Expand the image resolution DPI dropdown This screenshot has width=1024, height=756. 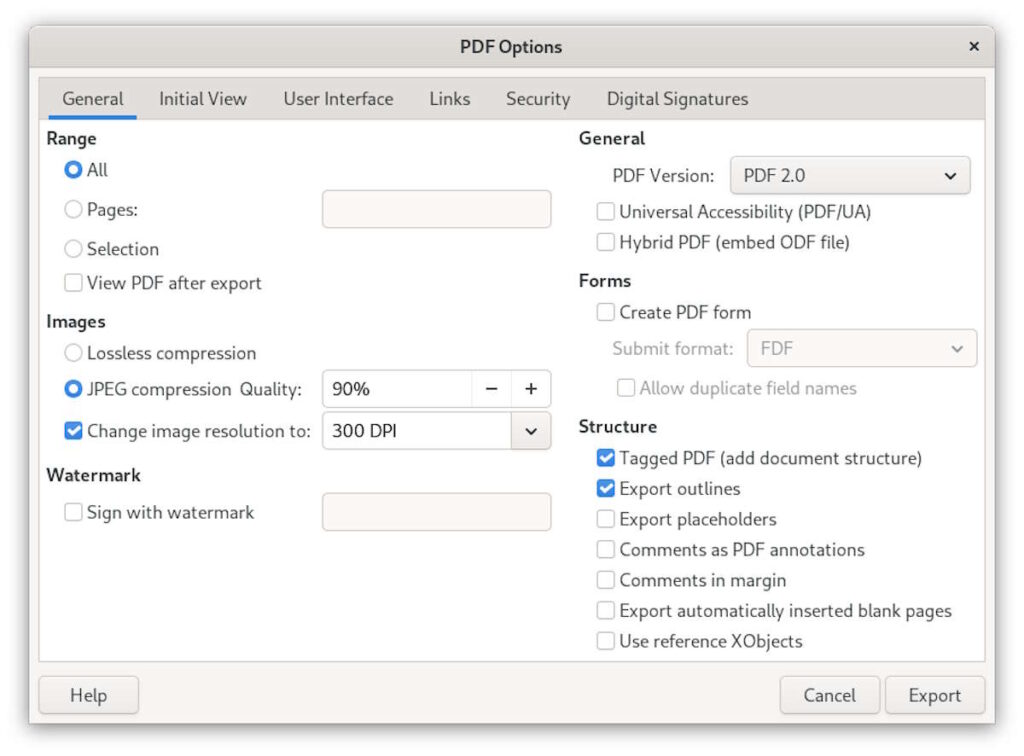[x=533, y=431]
